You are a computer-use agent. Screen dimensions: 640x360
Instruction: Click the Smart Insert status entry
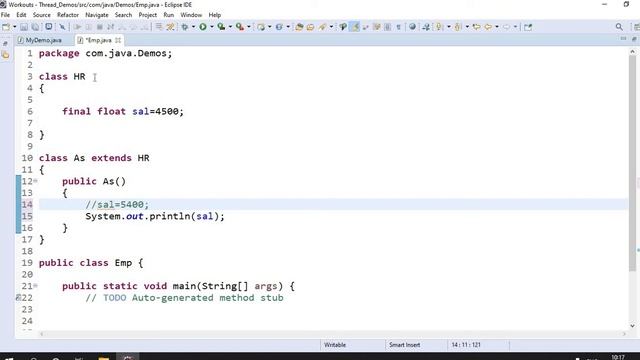pos(404,345)
